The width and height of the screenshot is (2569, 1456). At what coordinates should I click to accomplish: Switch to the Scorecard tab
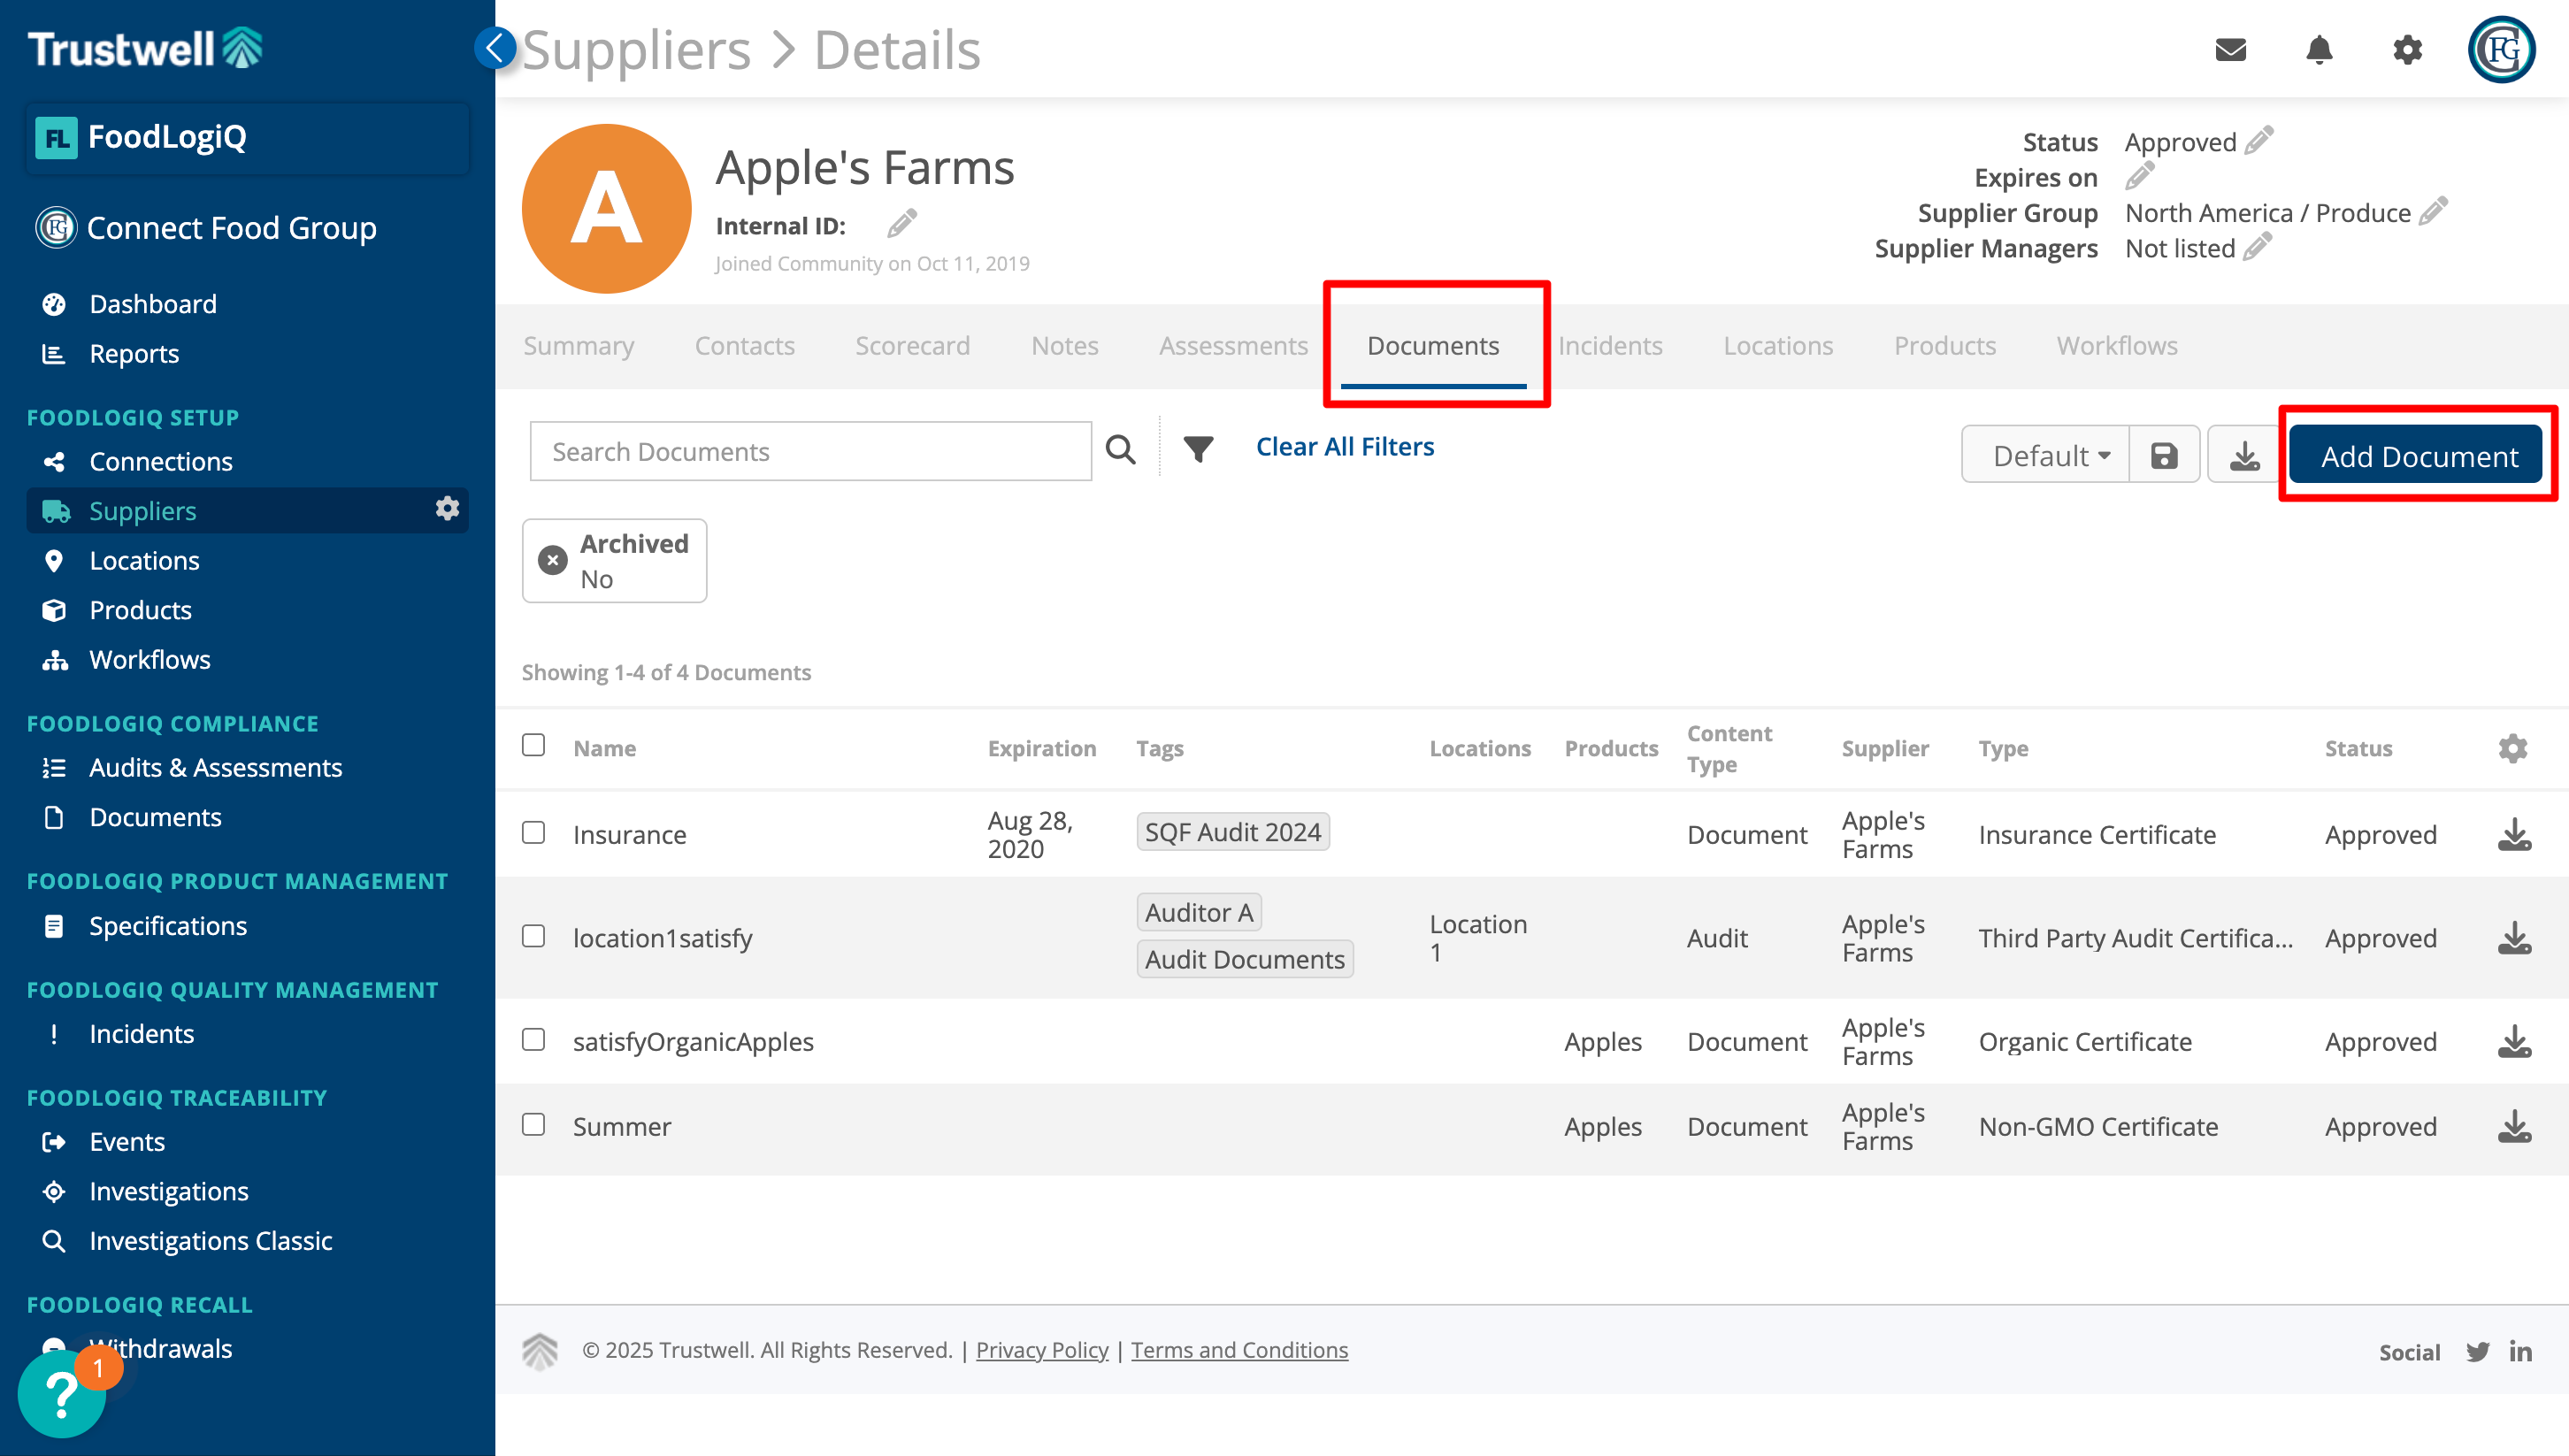click(x=912, y=346)
